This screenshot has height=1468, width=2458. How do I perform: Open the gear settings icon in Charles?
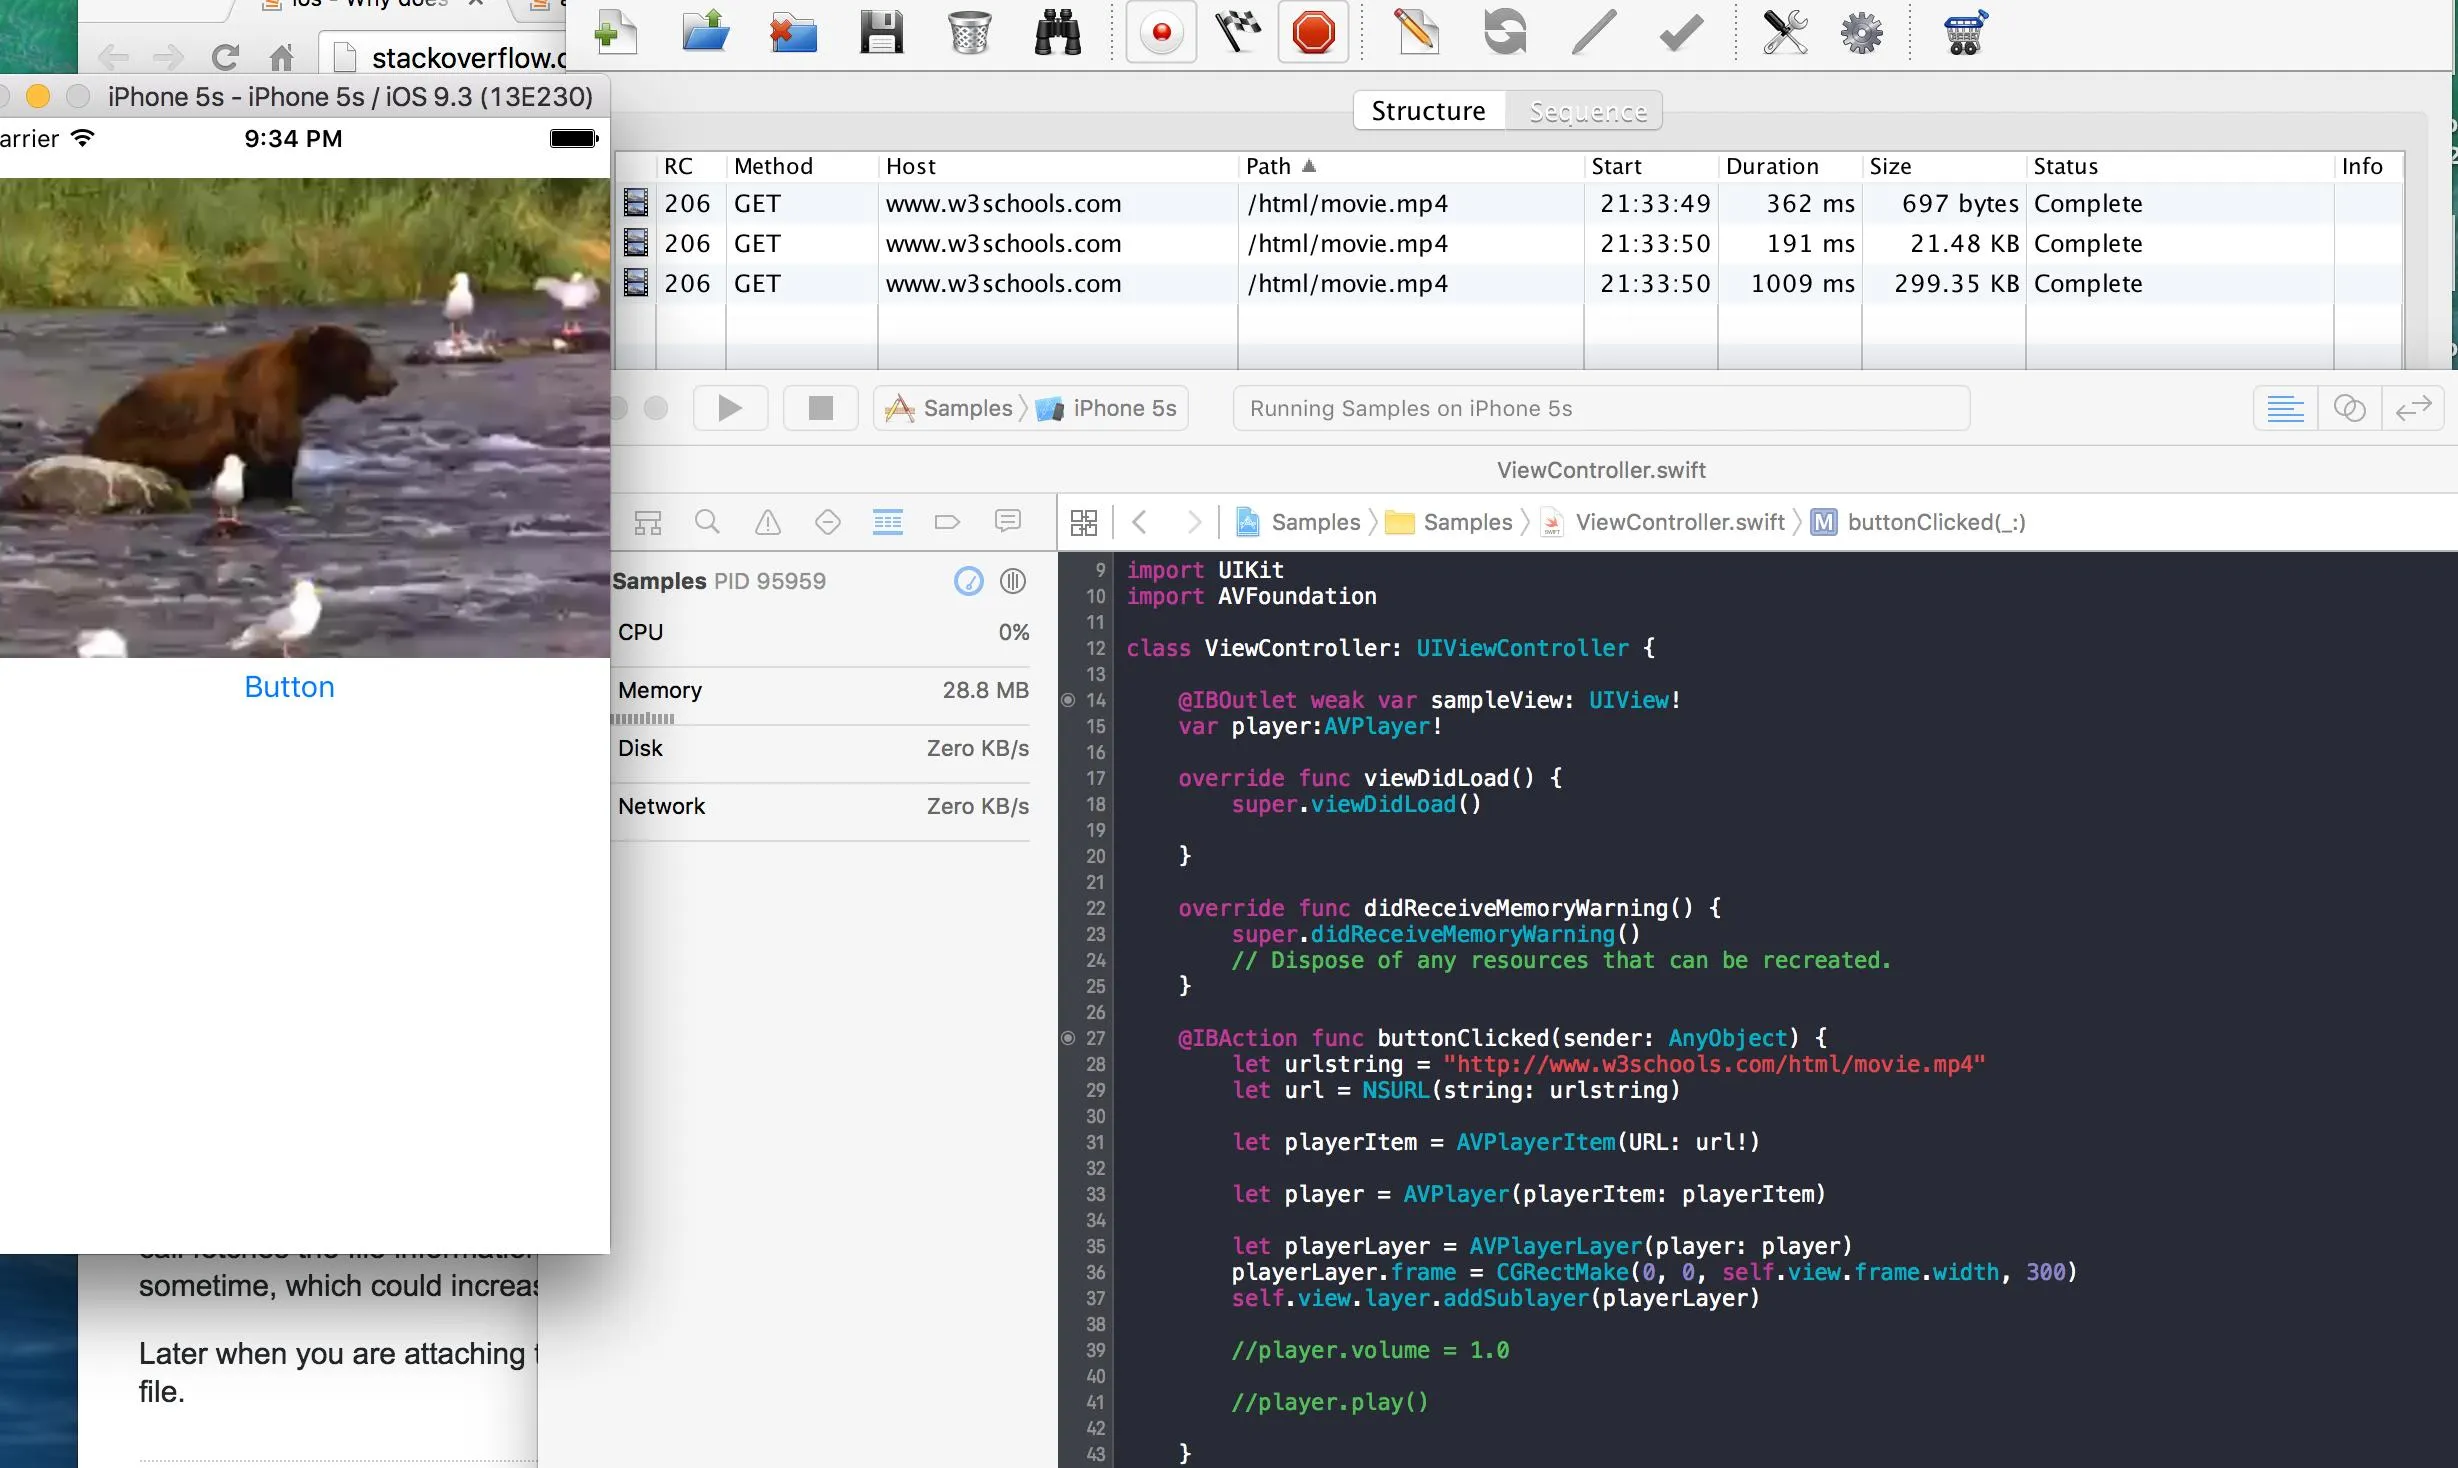[x=1861, y=34]
